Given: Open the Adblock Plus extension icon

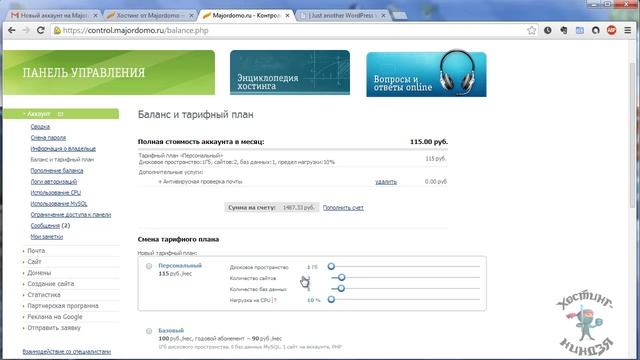Looking at the screenshot, I should [611, 30].
